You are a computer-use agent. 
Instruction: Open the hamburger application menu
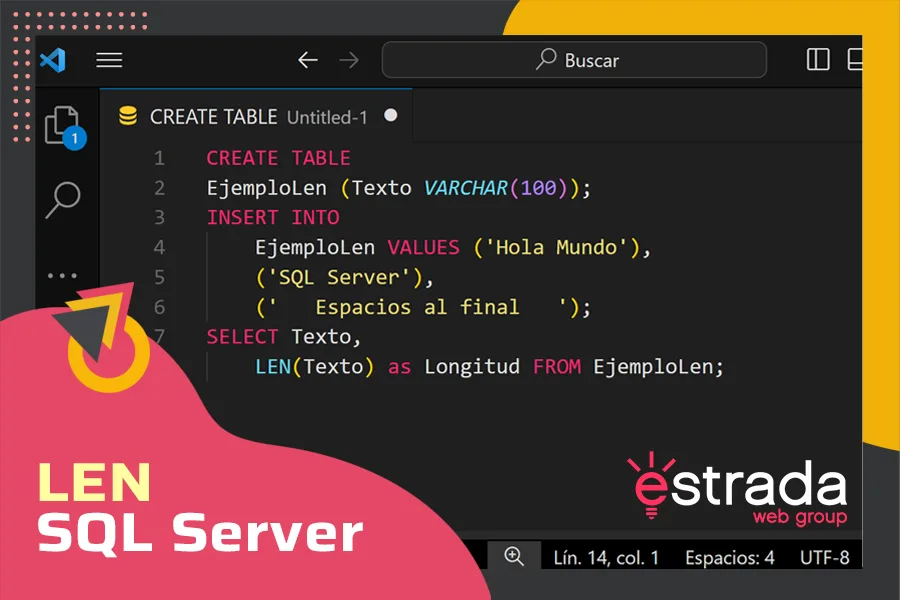109,60
